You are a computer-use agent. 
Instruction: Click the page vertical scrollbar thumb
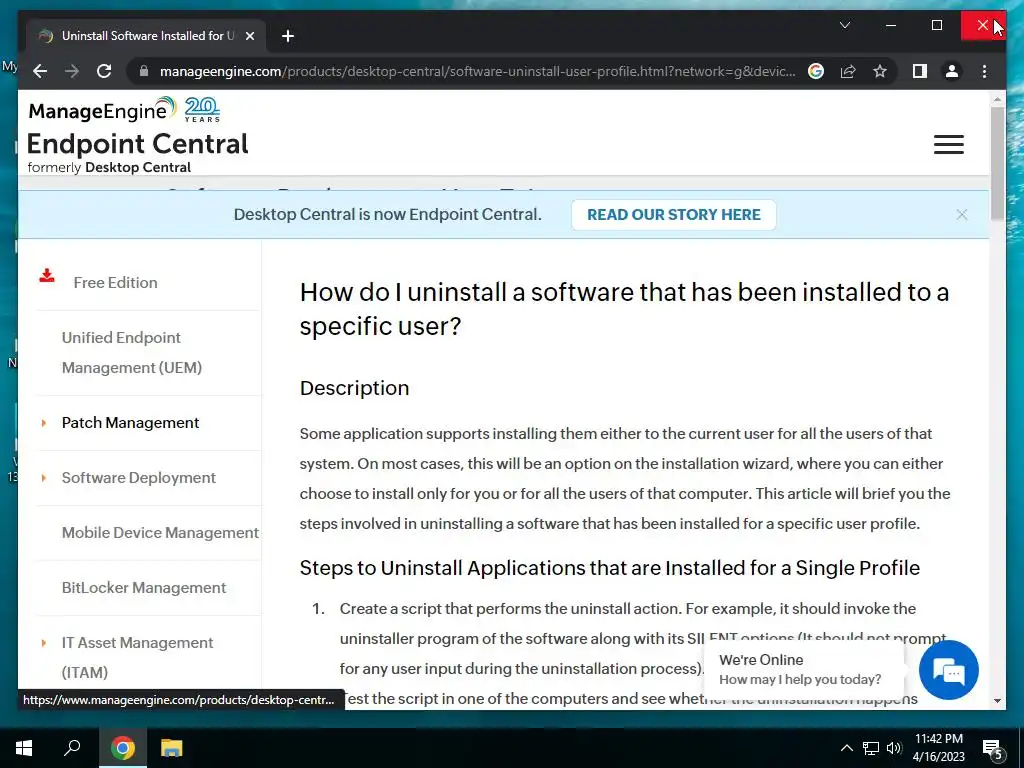coord(997,163)
